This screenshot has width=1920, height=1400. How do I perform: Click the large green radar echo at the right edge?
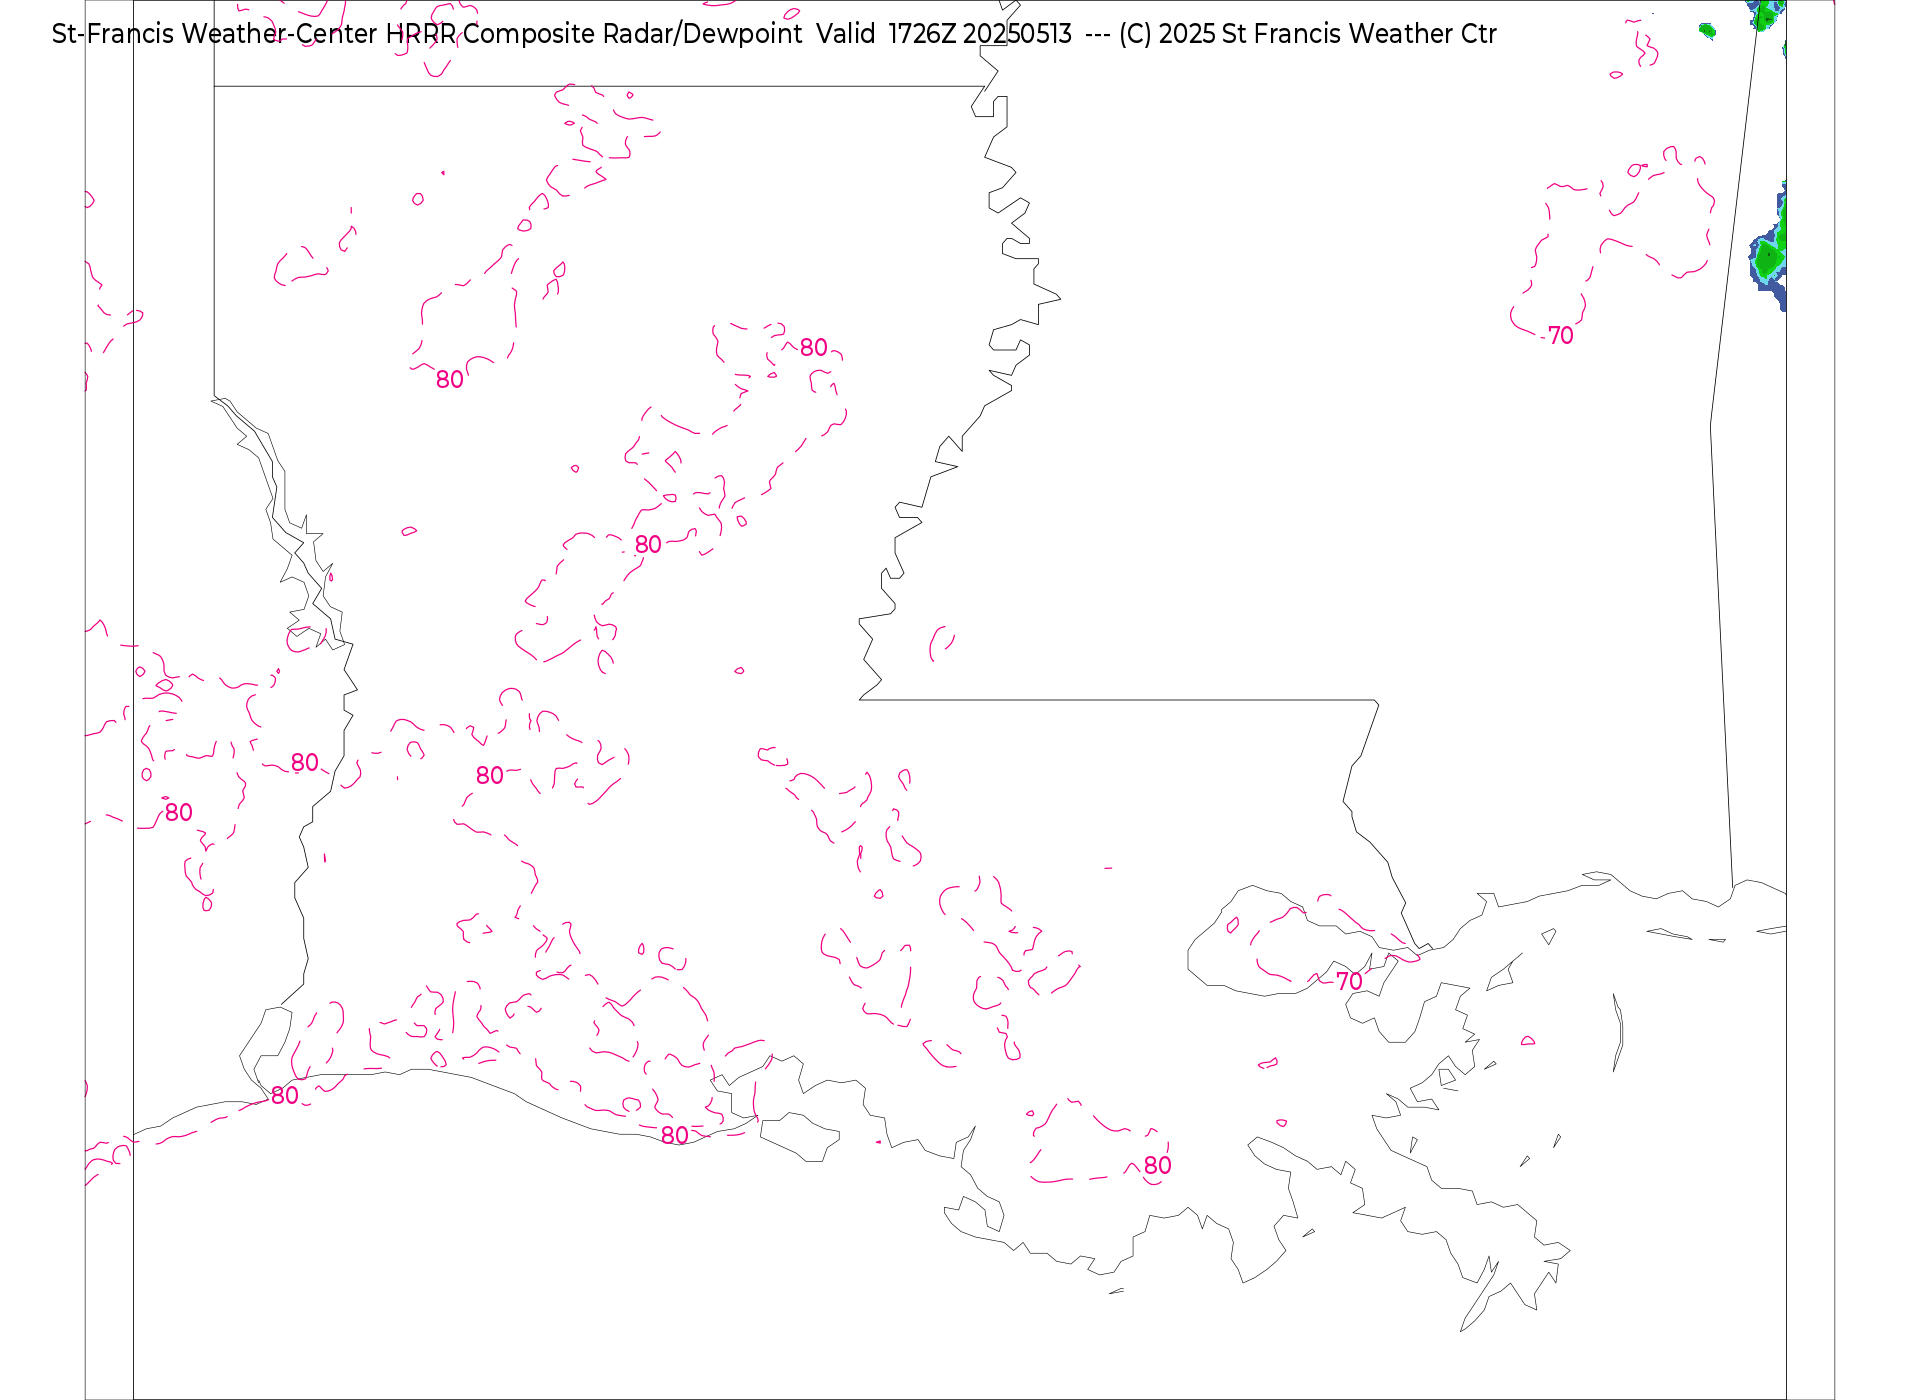pyautogui.click(x=1769, y=248)
